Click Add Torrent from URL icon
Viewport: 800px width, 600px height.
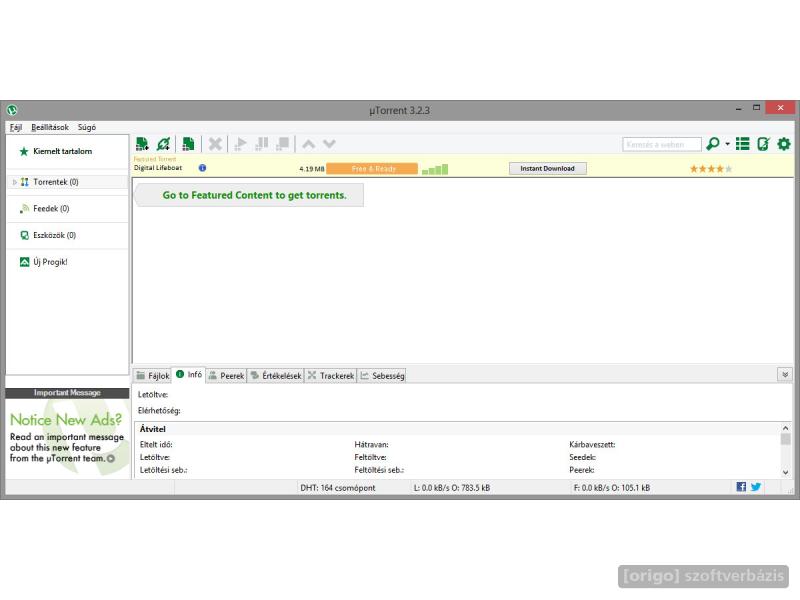[163, 144]
